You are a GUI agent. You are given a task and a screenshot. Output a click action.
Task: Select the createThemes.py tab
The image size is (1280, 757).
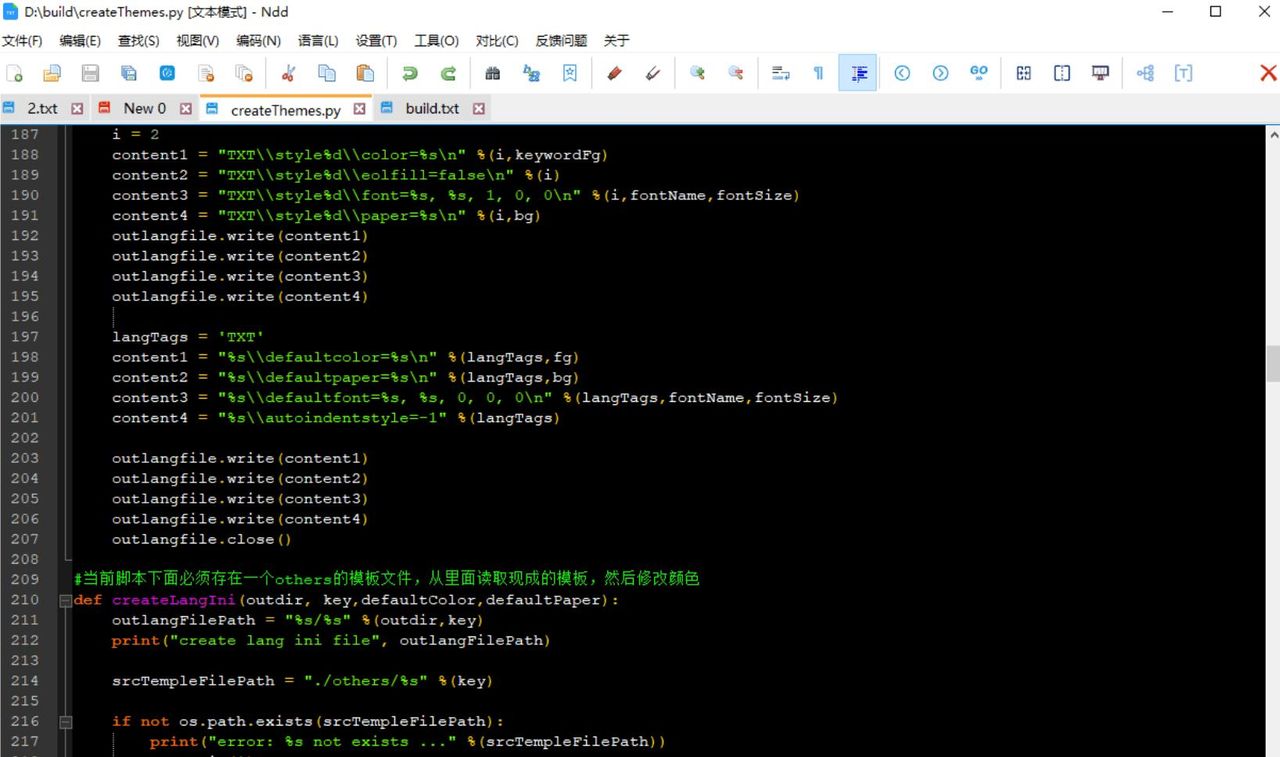pyautogui.click(x=286, y=110)
